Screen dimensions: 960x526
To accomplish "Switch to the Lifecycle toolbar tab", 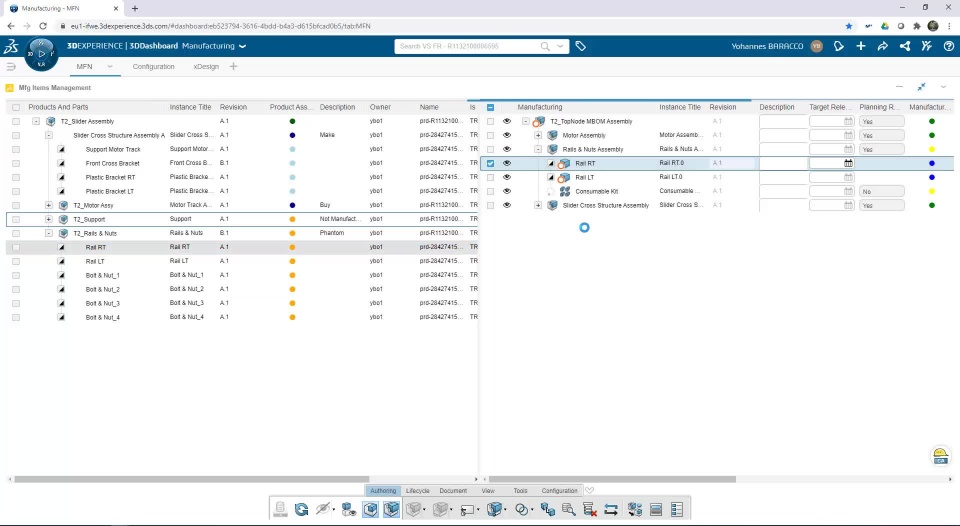I will (x=418, y=490).
